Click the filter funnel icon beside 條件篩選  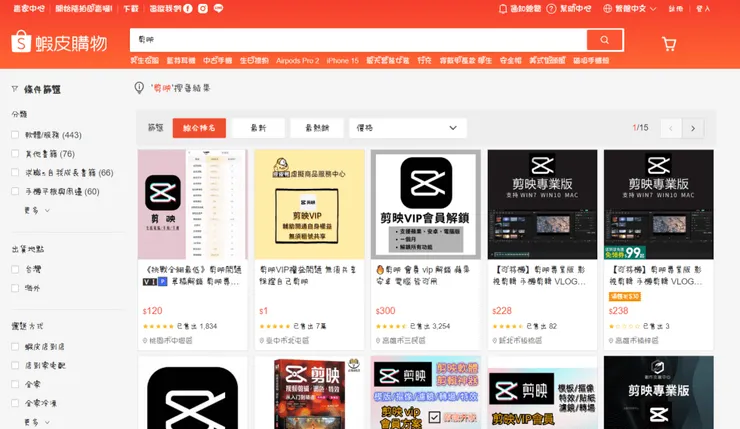click(15, 89)
